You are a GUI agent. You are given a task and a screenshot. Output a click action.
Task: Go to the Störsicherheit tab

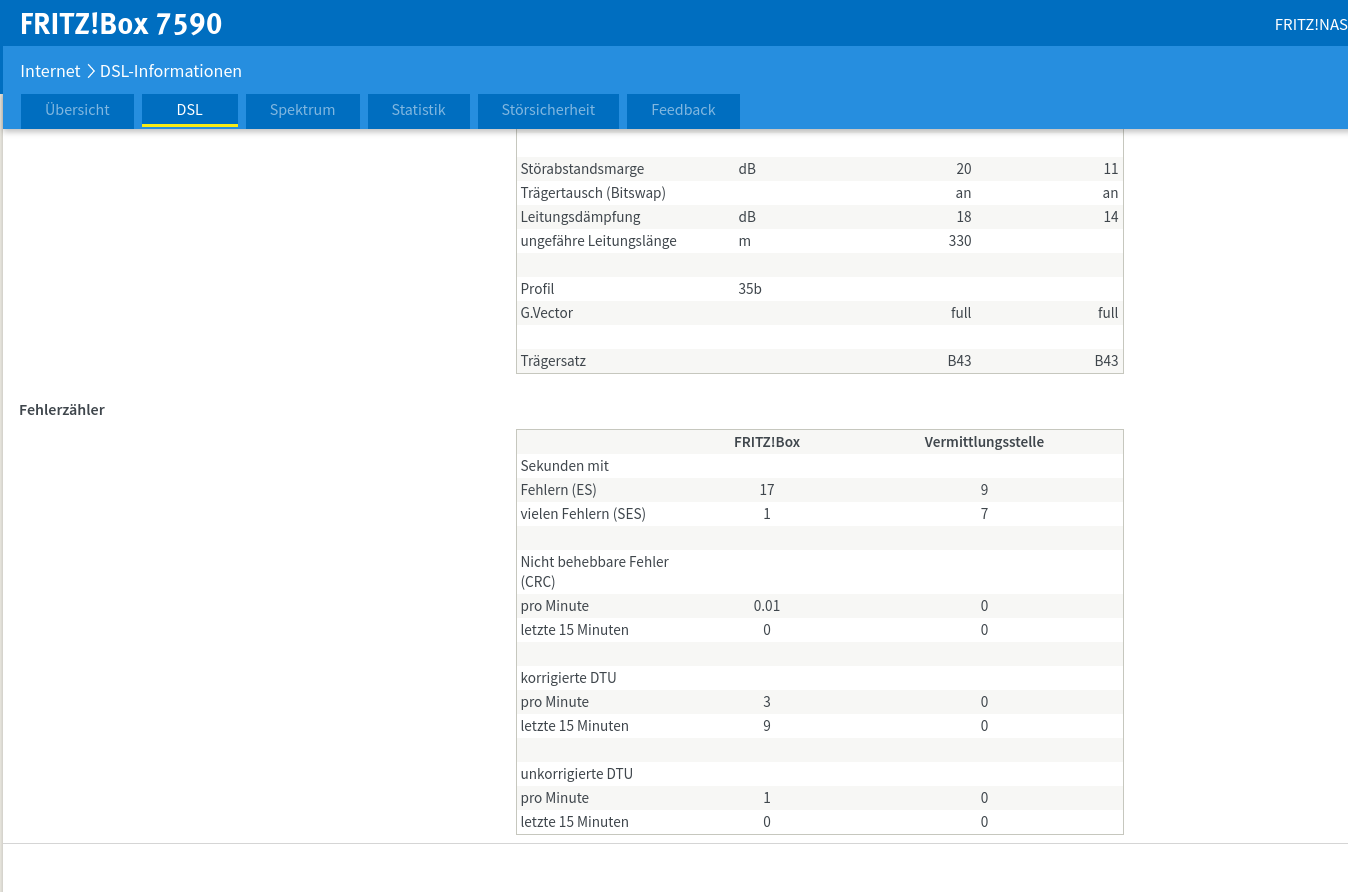(x=548, y=110)
